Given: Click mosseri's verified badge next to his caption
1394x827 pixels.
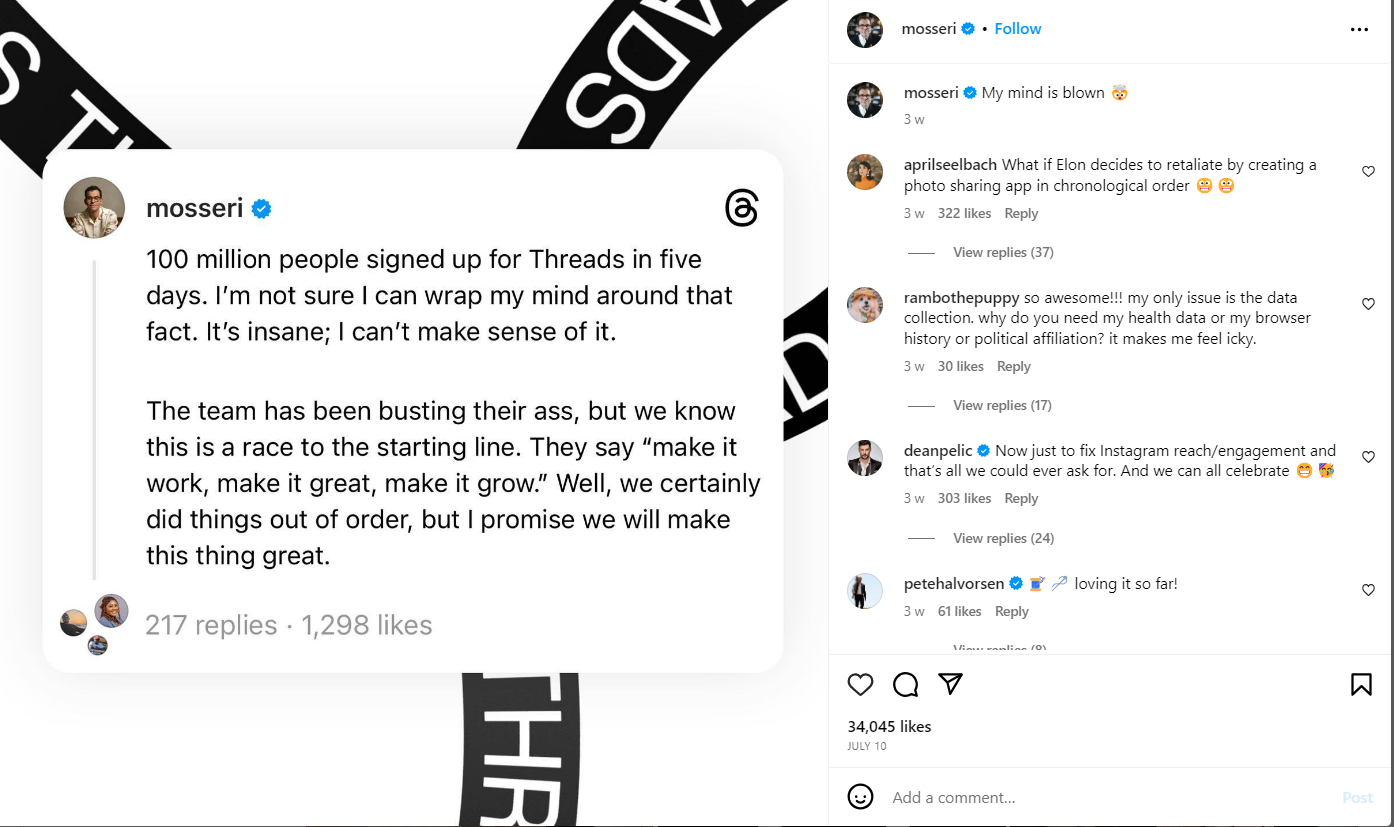Looking at the screenshot, I should [969, 92].
